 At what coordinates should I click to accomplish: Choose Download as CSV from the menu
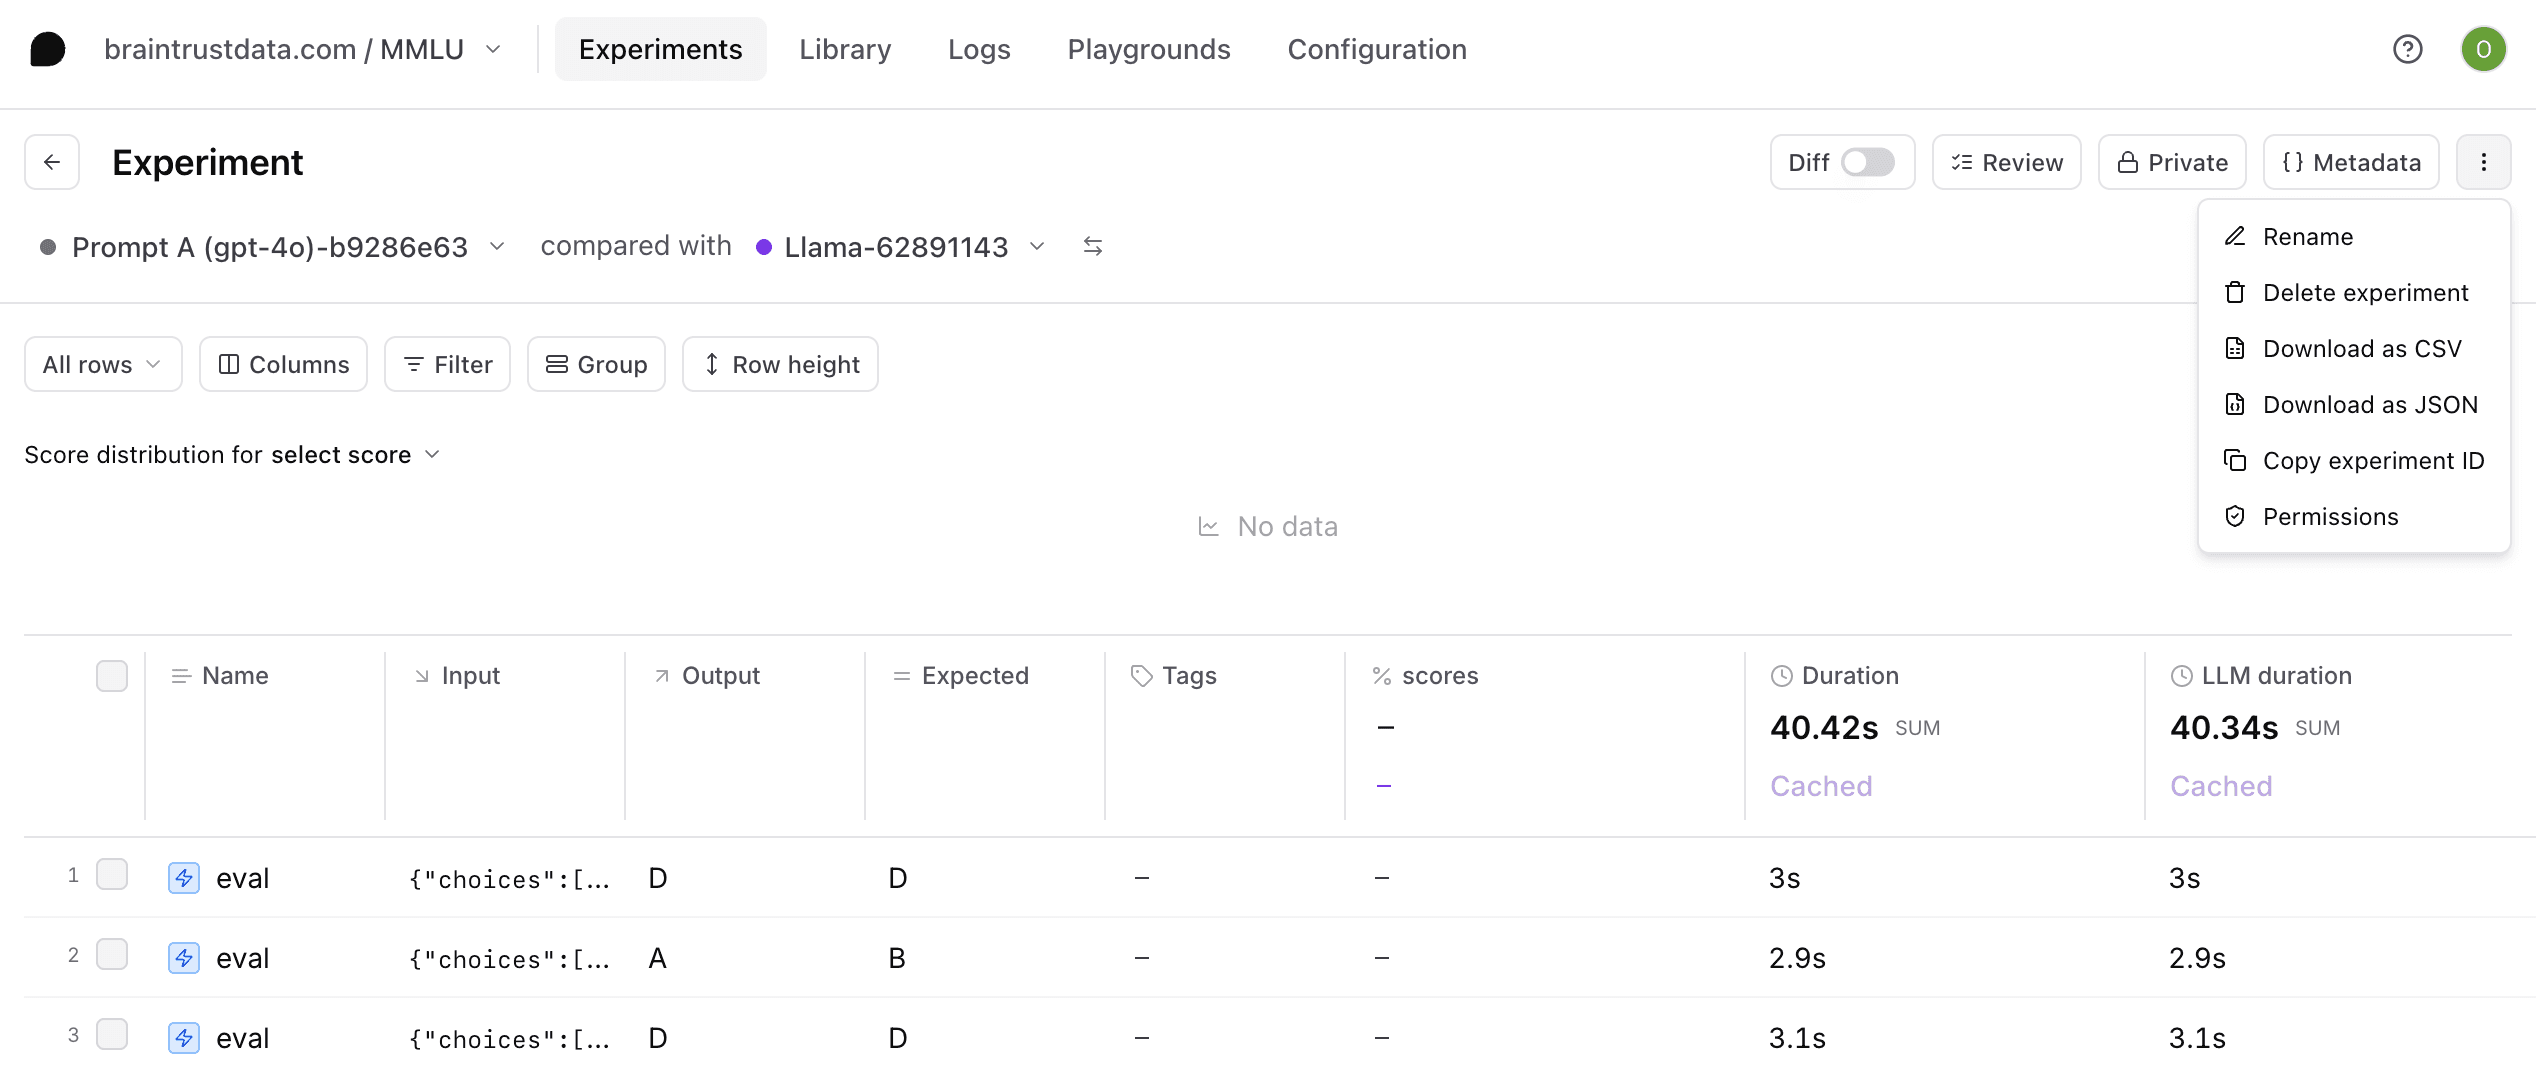click(2361, 349)
